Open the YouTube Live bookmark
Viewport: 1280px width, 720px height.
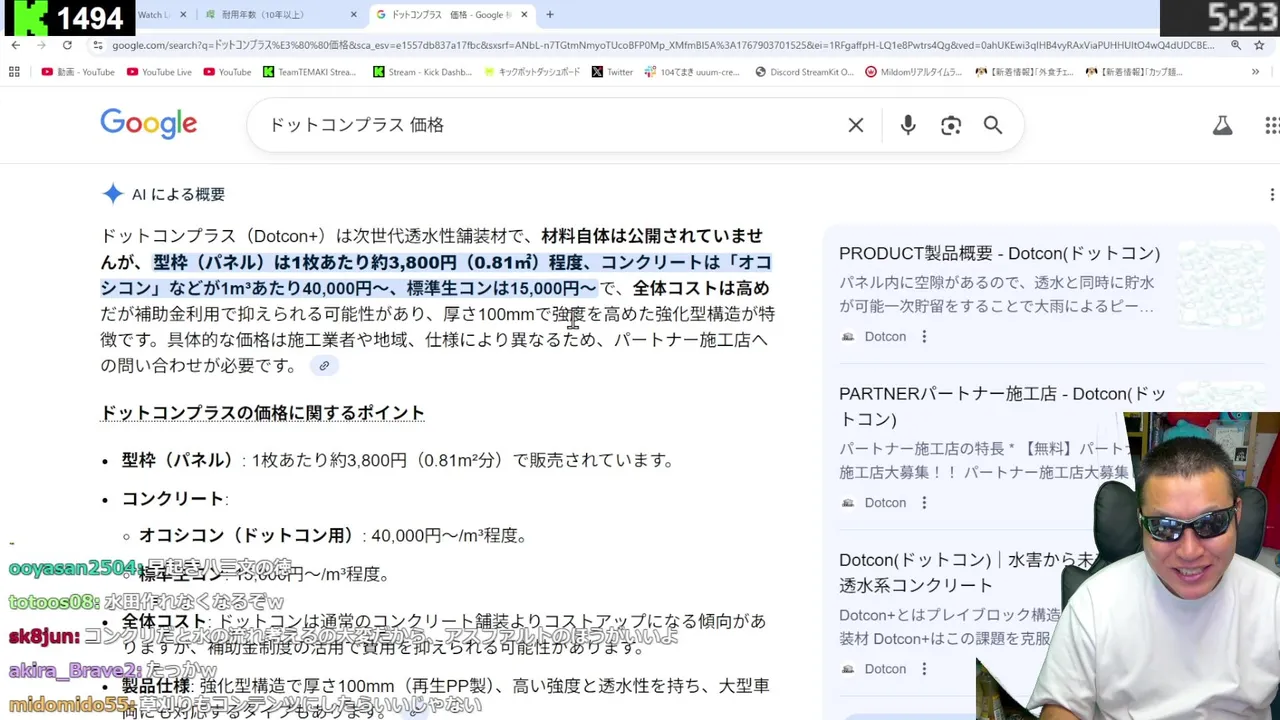[159, 72]
